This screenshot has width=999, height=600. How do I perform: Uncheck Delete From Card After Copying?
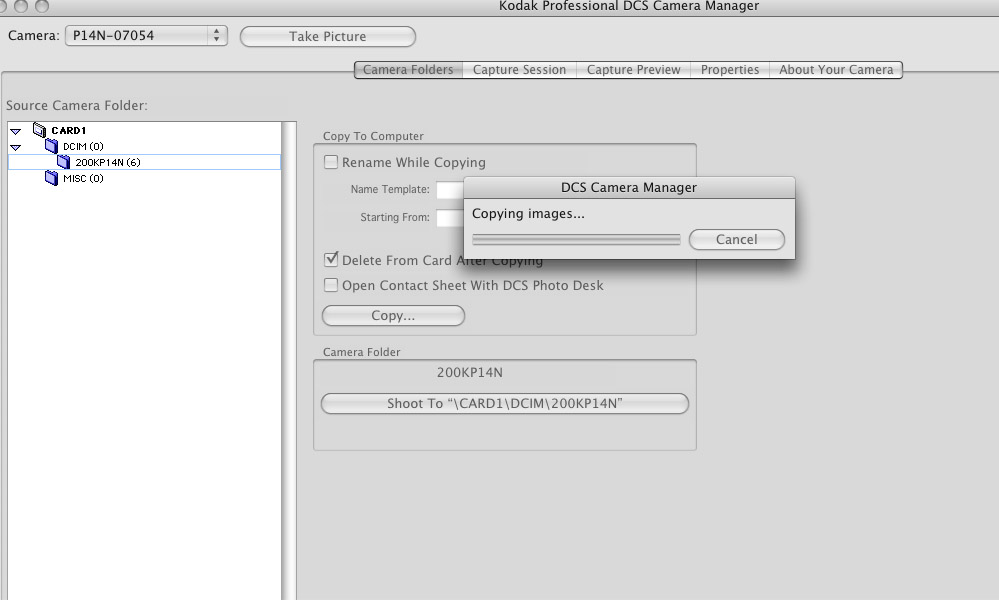pyautogui.click(x=331, y=259)
